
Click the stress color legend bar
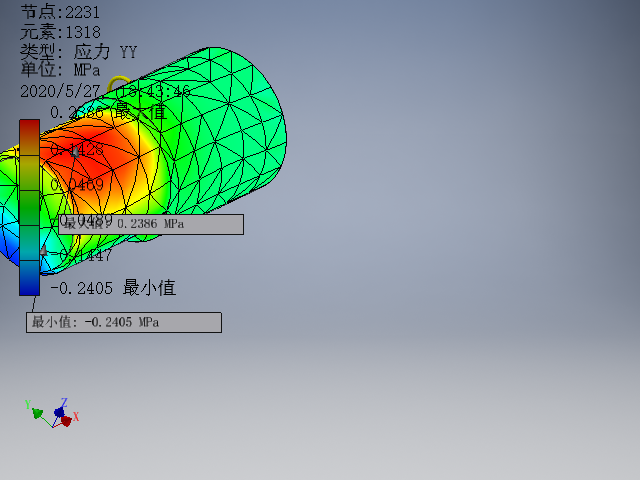(x=29, y=207)
